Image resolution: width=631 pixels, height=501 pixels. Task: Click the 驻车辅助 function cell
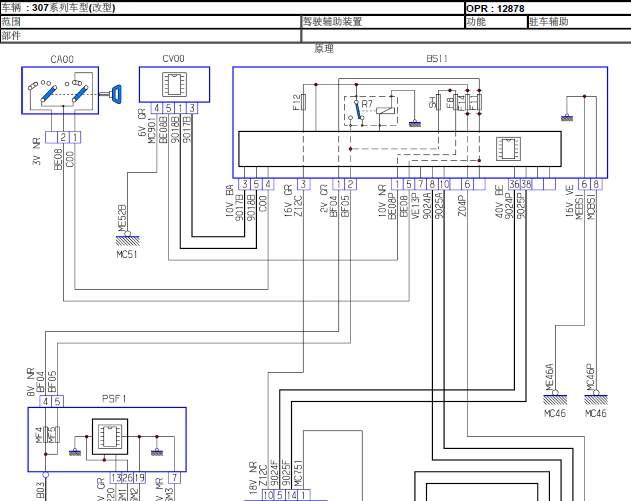click(x=579, y=22)
